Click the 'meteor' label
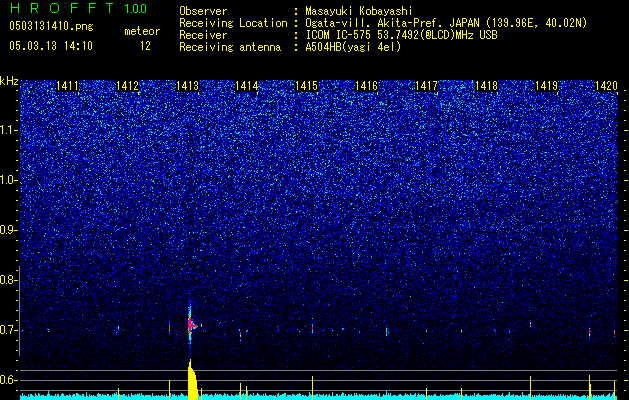The image size is (629, 400). pyautogui.click(x=142, y=31)
